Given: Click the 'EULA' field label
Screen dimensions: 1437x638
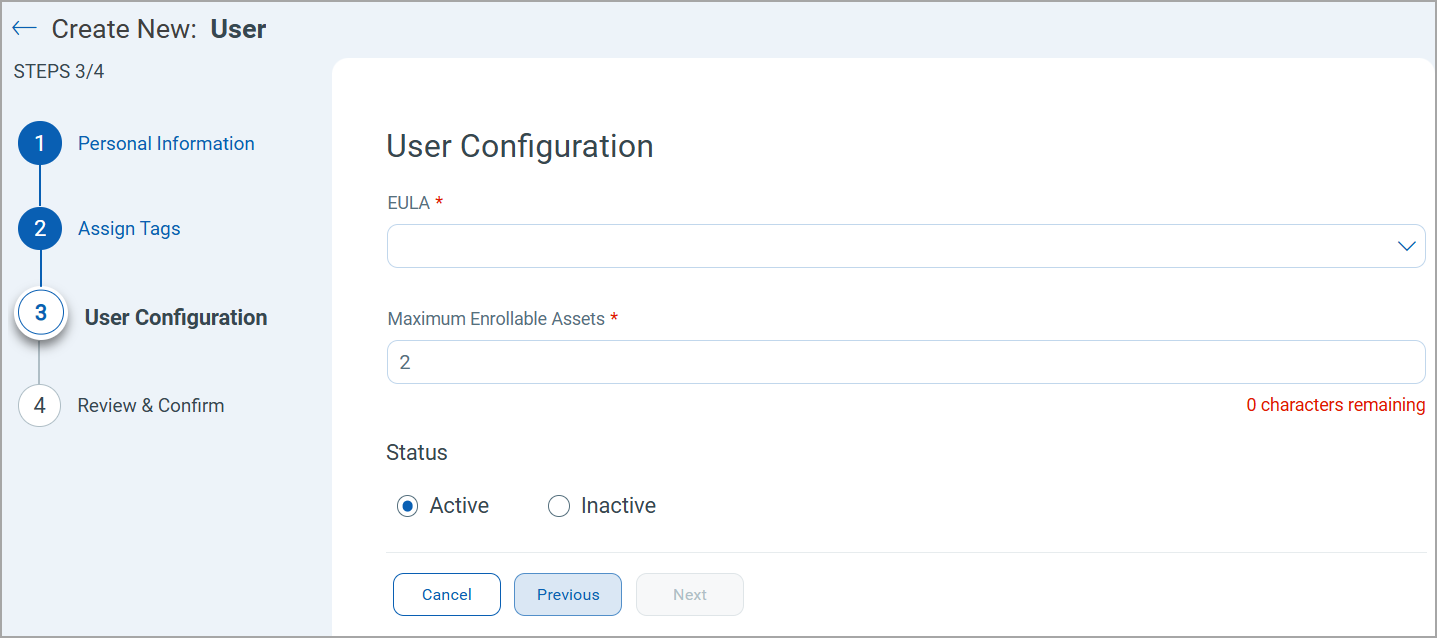Looking at the screenshot, I should click(408, 203).
